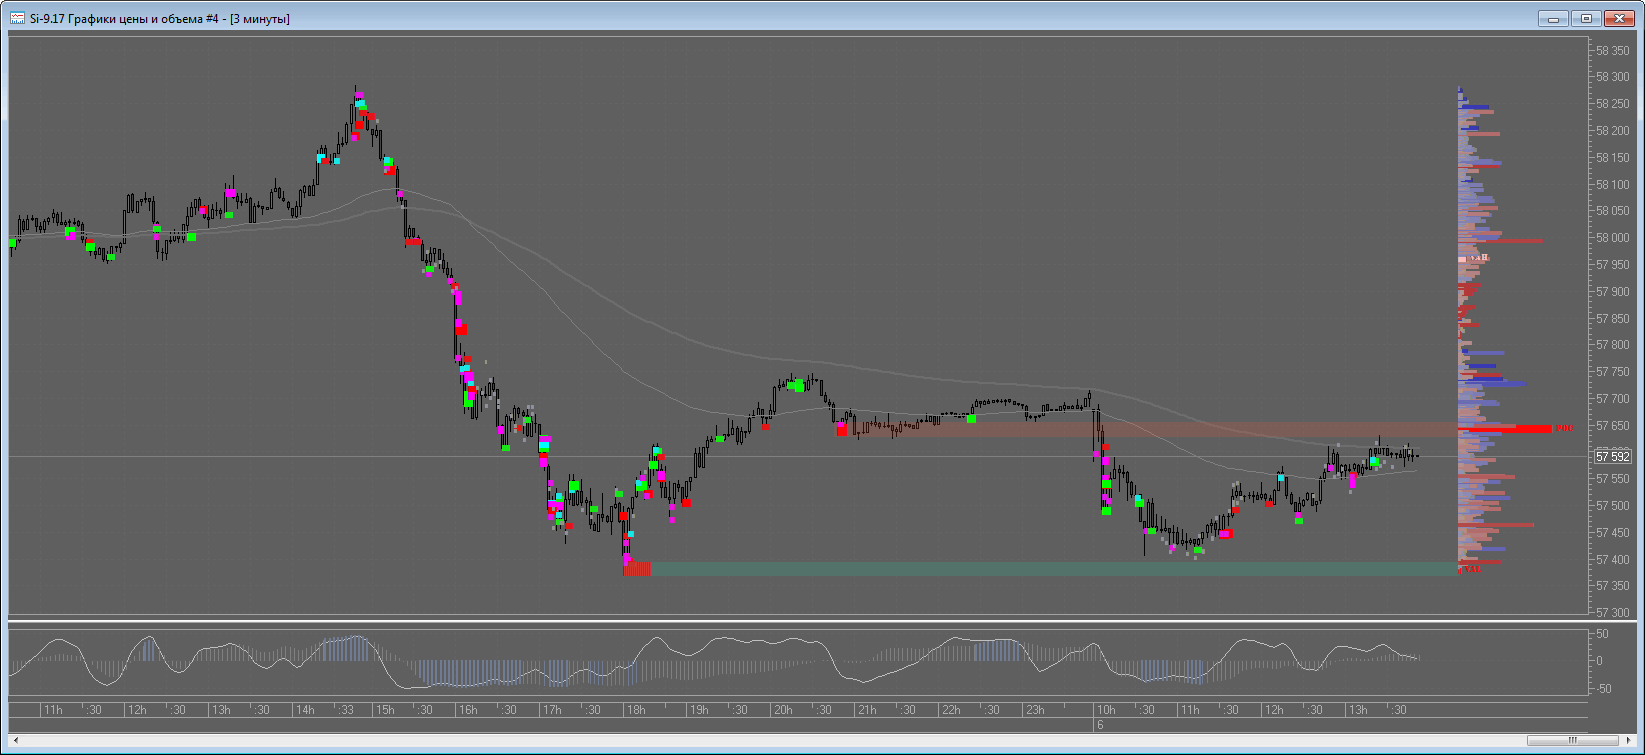Click the 57 950 price axis label
Viewport: 1645px width, 755px height.
tap(1615, 265)
